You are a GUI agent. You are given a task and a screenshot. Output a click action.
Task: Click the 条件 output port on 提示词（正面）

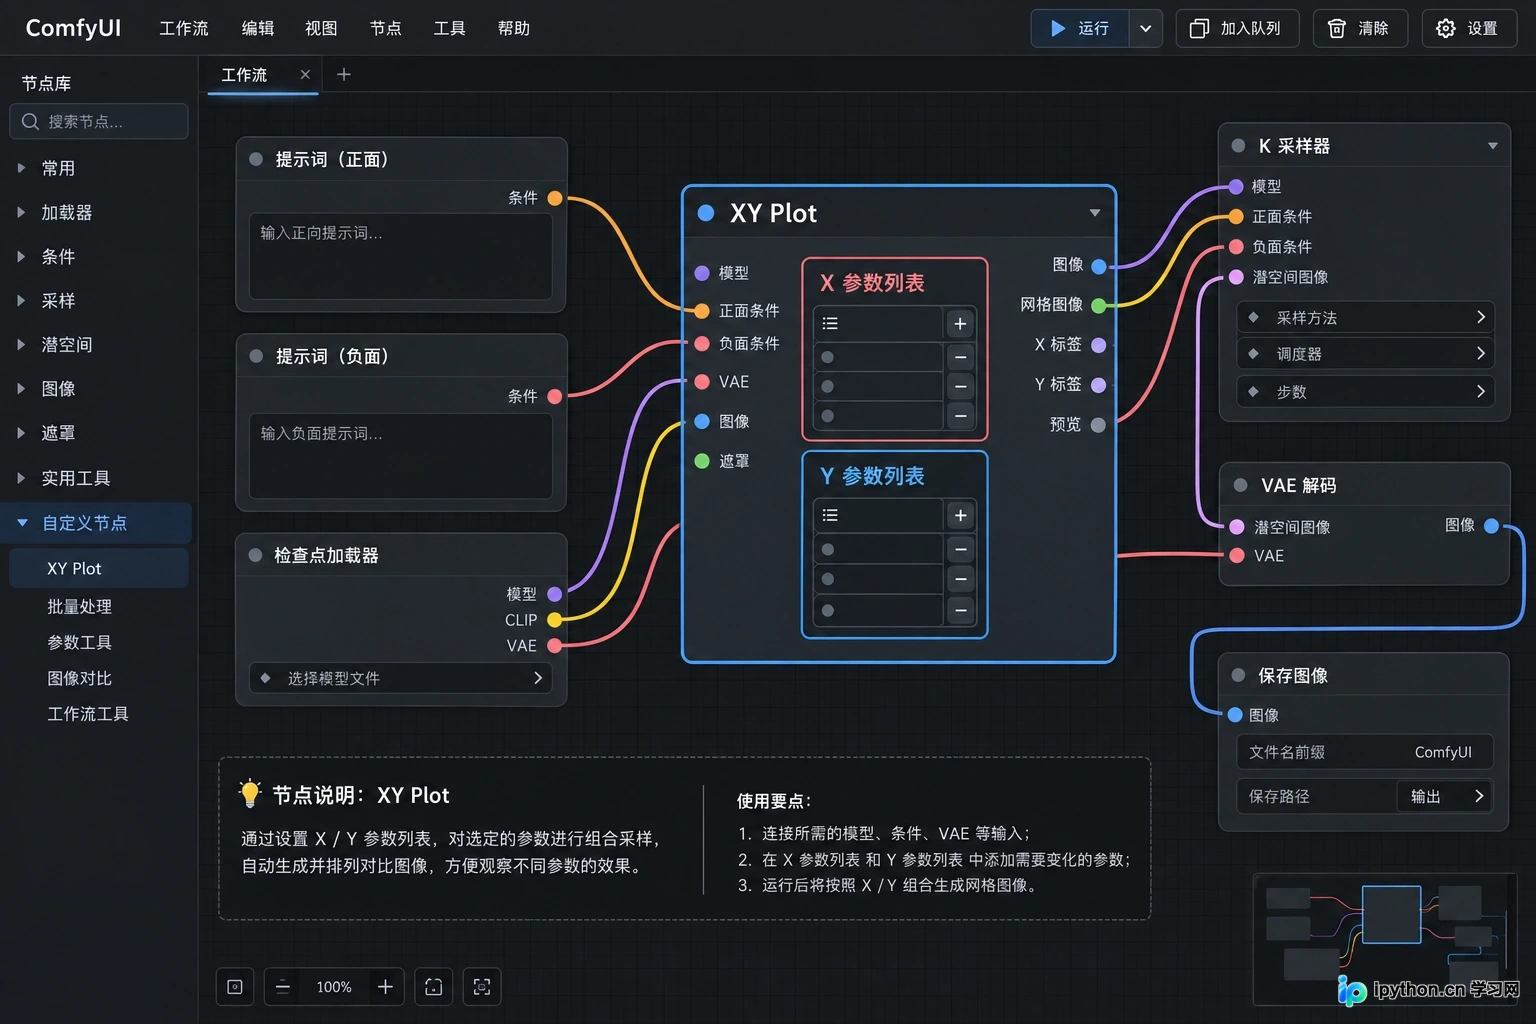click(x=555, y=198)
